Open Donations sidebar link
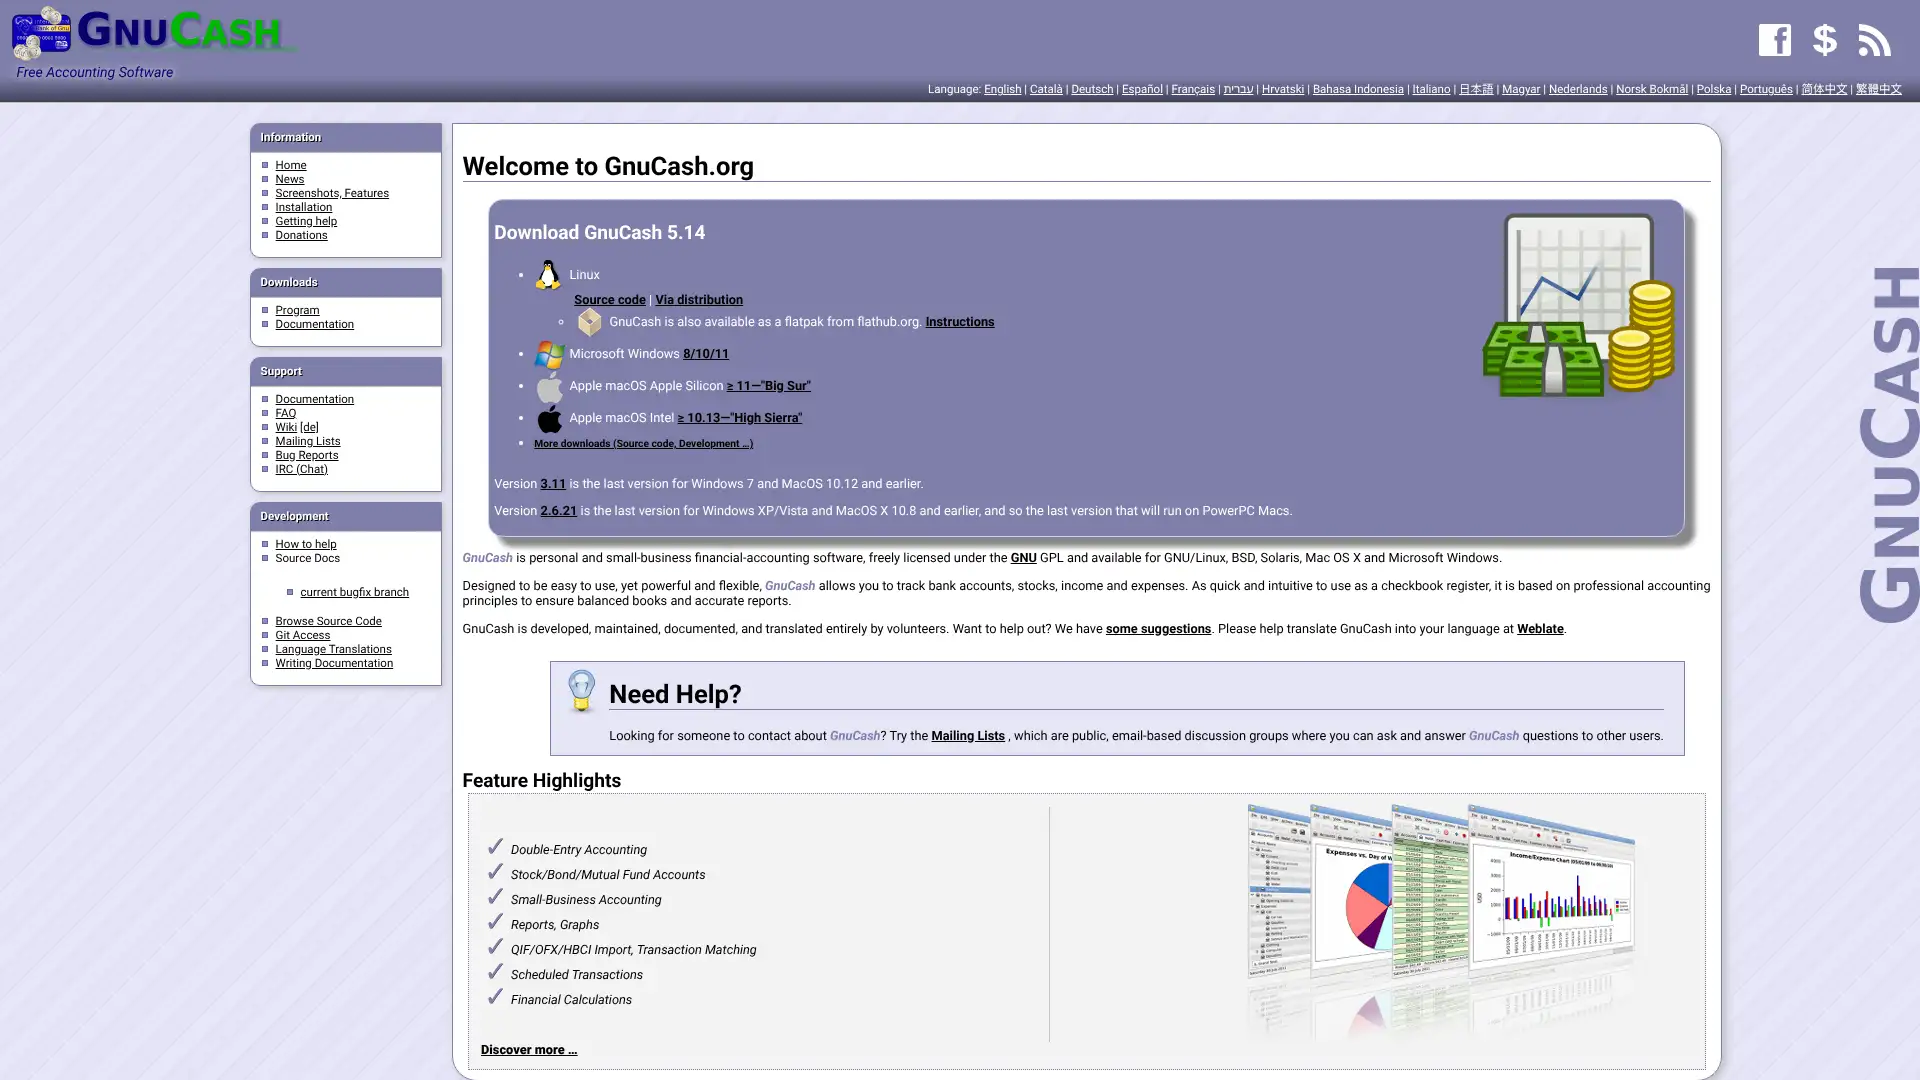 301,236
